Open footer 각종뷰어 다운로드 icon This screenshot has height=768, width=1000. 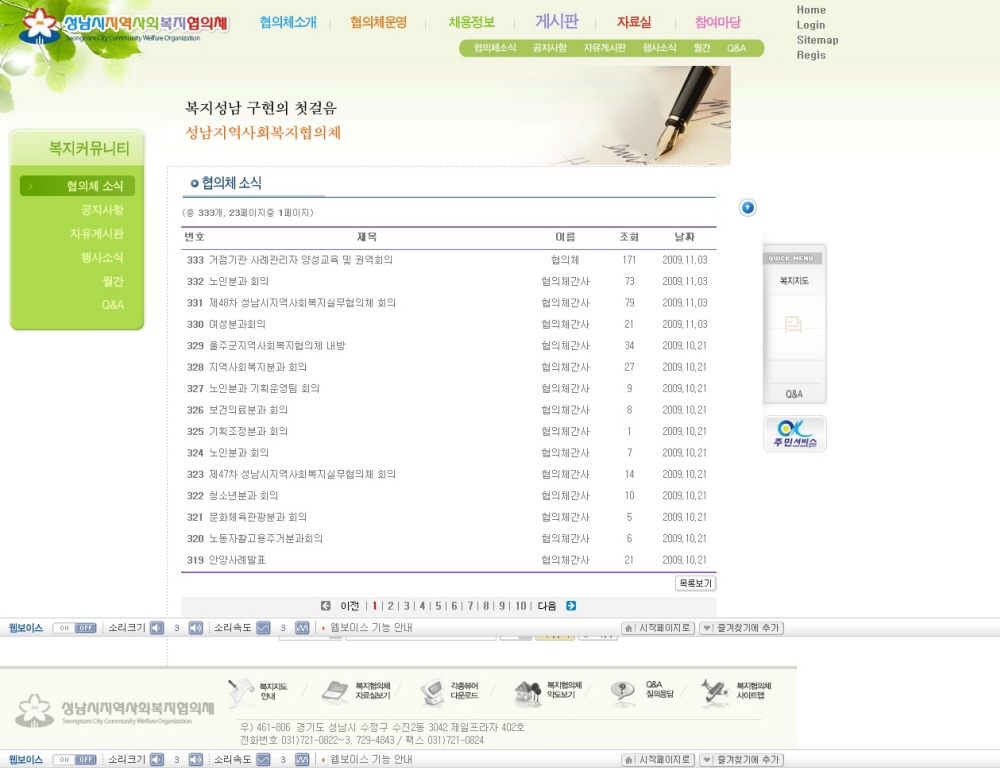432,691
